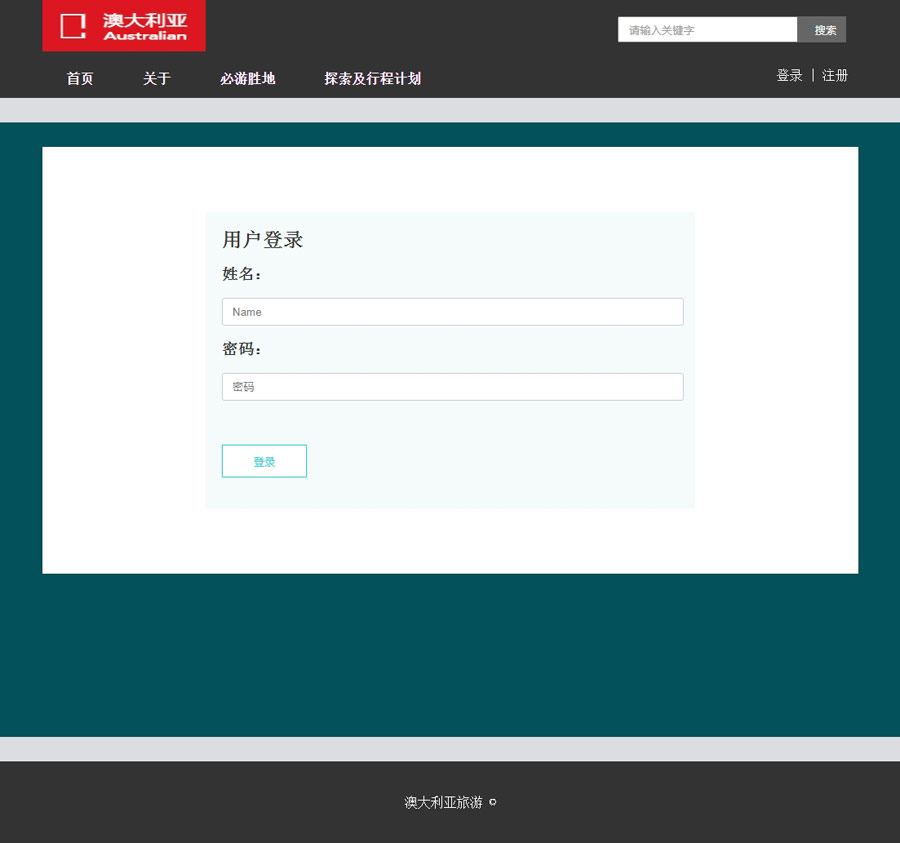The width and height of the screenshot is (900, 843).
Task: Click the Australian English logo text
Action: click(x=145, y=37)
